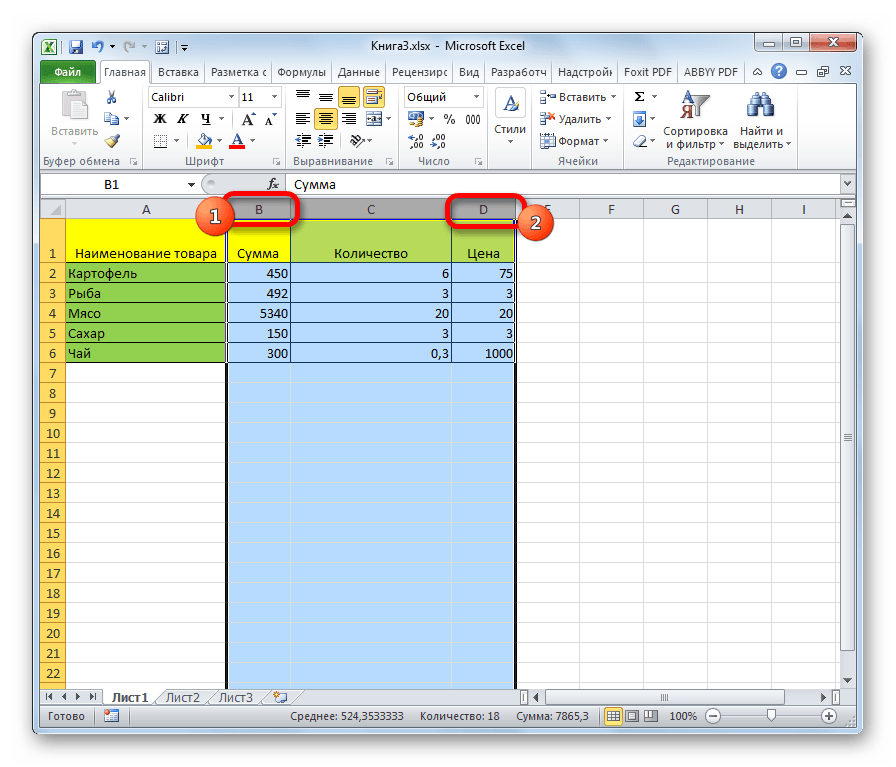This screenshot has height=767, width=896.
Task: Click the Percent style icon
Action: [447, 119]
